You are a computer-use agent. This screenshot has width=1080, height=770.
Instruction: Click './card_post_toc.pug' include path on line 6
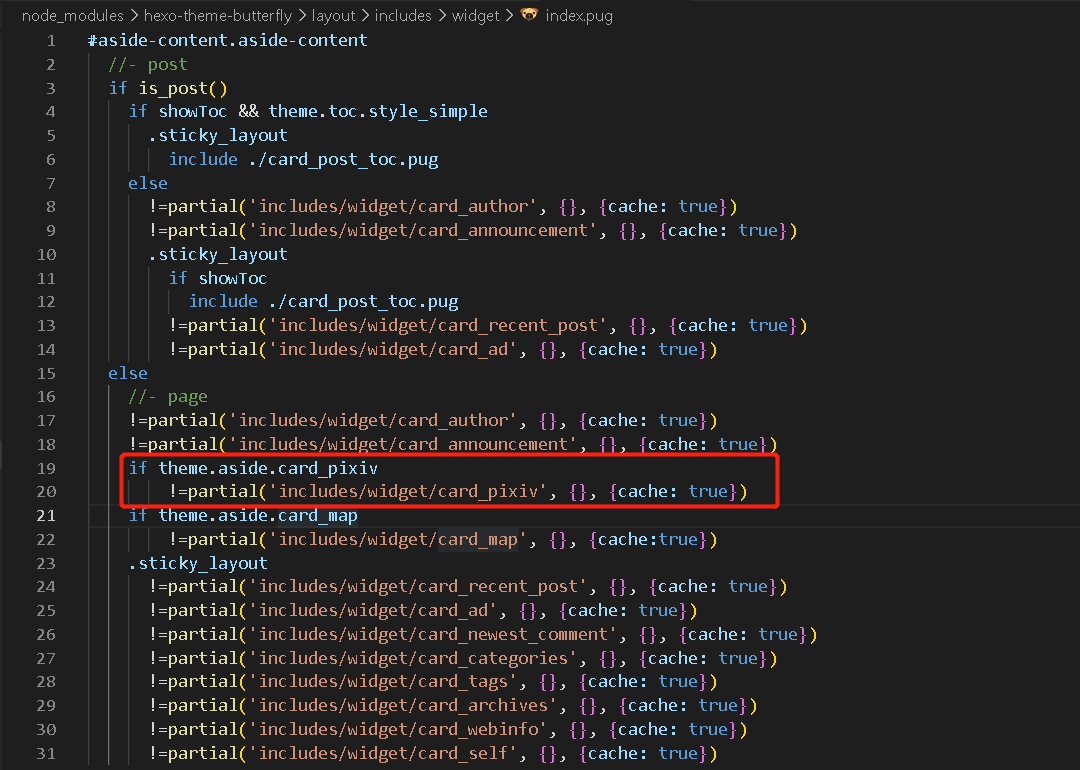coord(338,159)
